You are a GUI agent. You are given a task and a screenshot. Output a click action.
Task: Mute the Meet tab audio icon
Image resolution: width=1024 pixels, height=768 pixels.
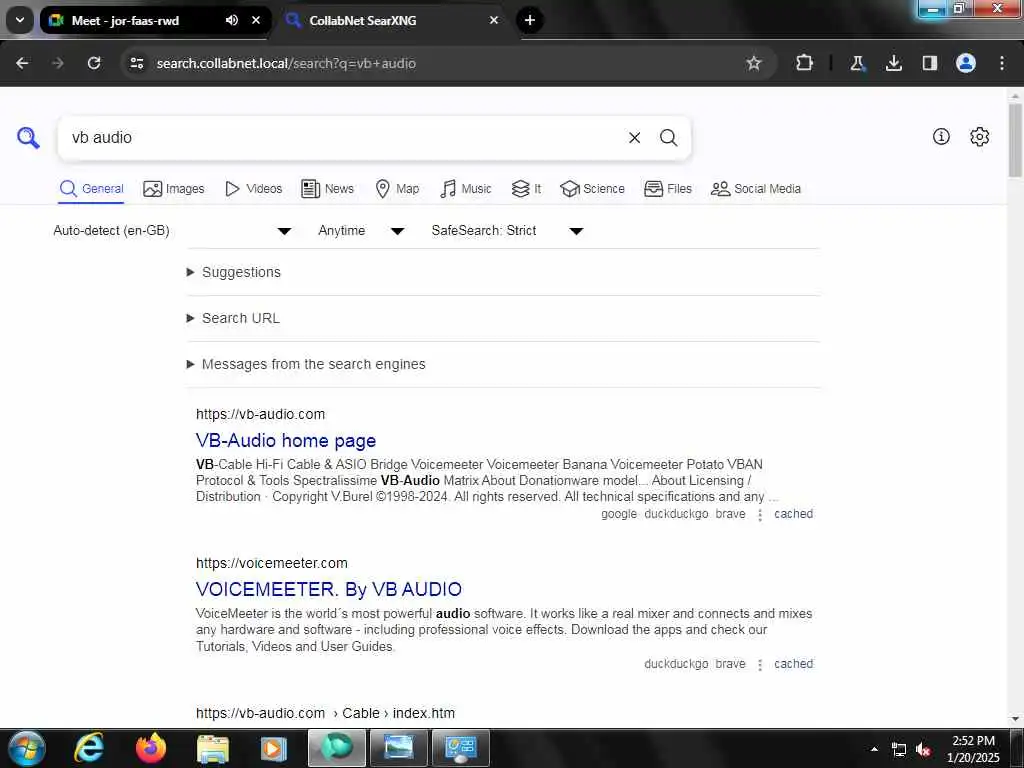232,20
